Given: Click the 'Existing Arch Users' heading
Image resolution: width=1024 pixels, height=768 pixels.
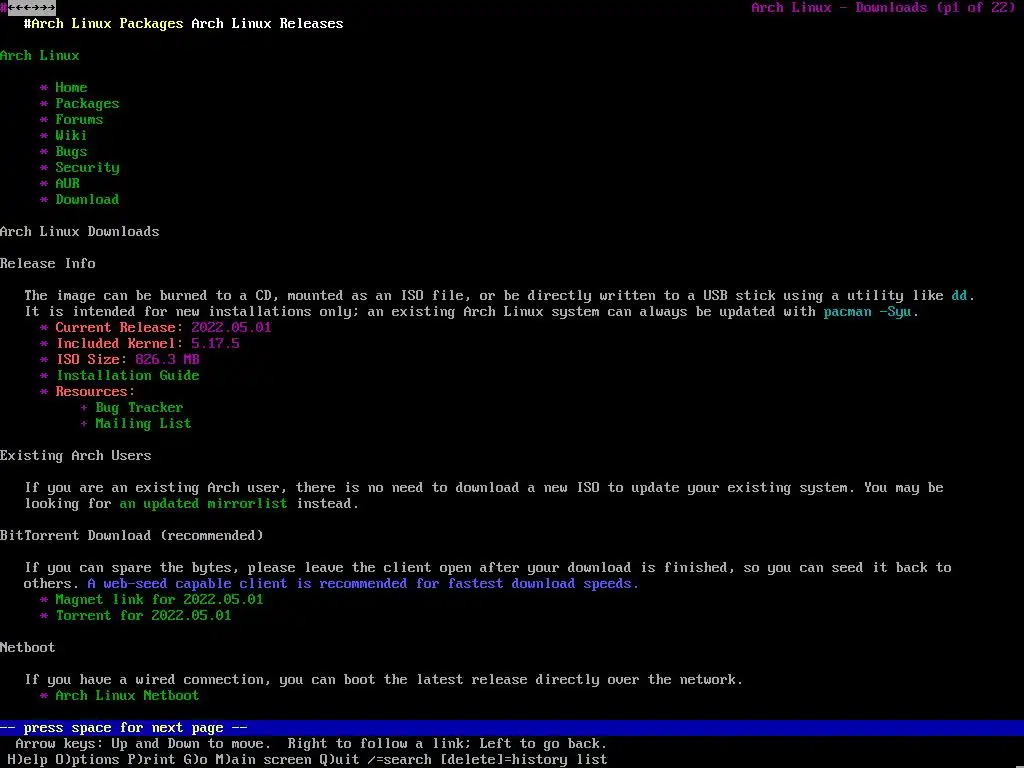Looking at the screenshot, I should coord(76,455).
